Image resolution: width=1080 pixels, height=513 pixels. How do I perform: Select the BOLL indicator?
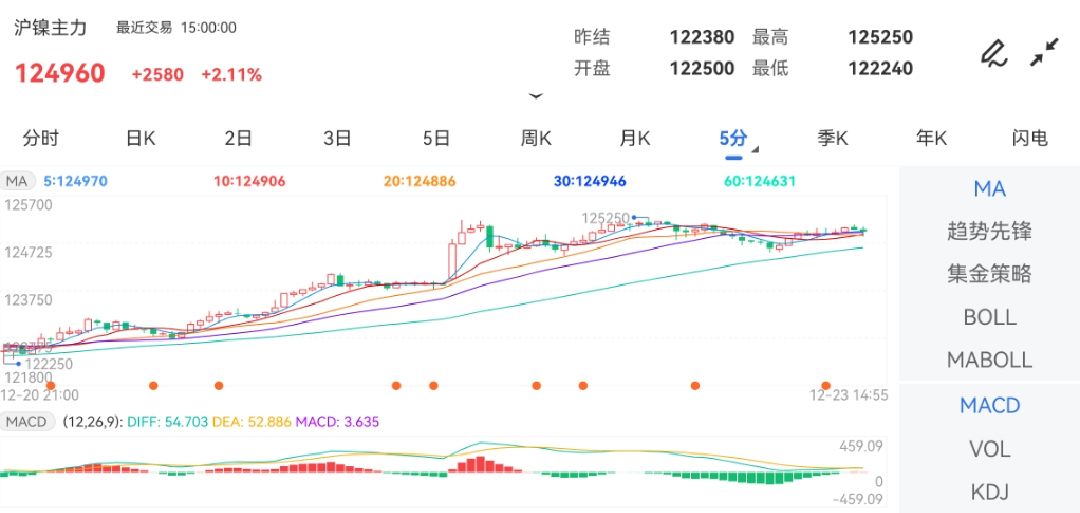[989, 317]
